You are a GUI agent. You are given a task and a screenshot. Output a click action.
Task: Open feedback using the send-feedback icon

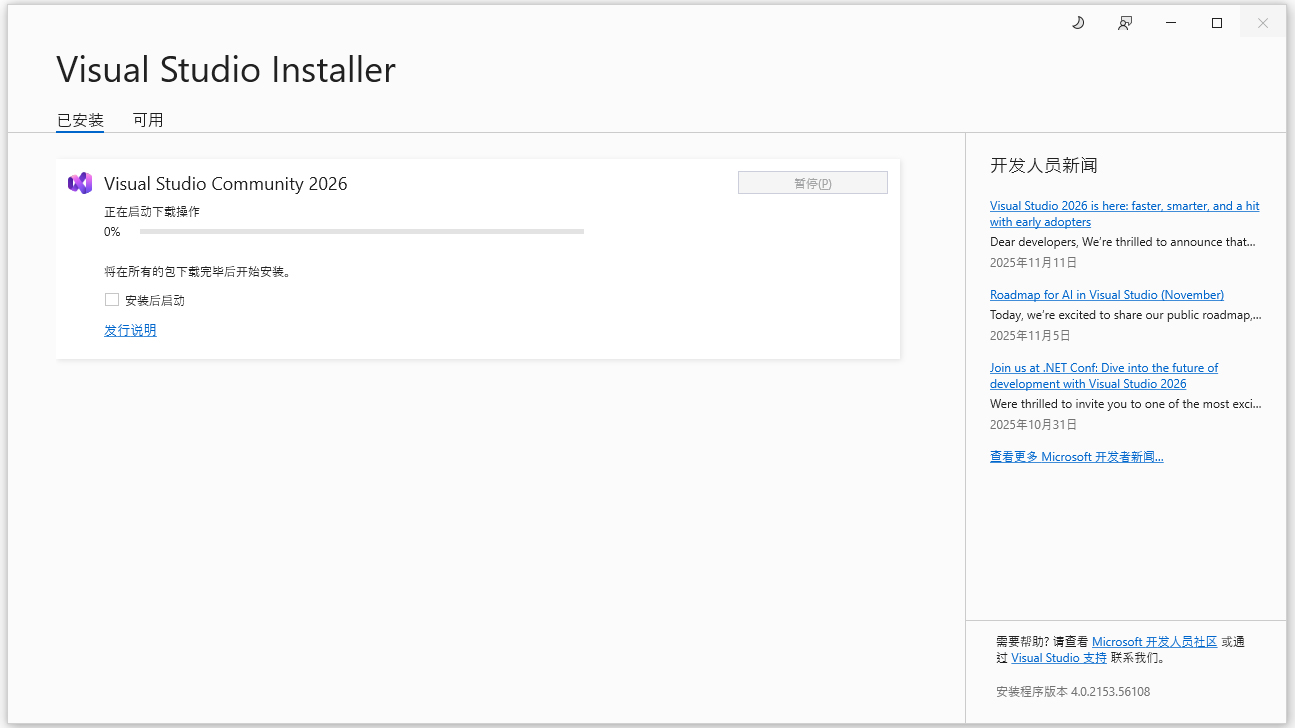click(1124, 21)
